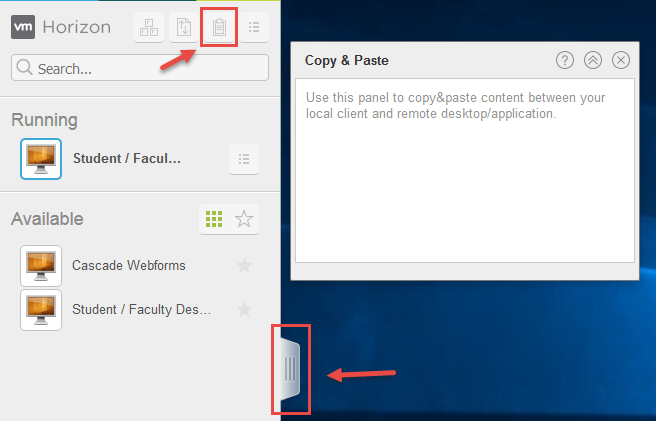Mark Cascade Webforms as favorite

(244, 265)
